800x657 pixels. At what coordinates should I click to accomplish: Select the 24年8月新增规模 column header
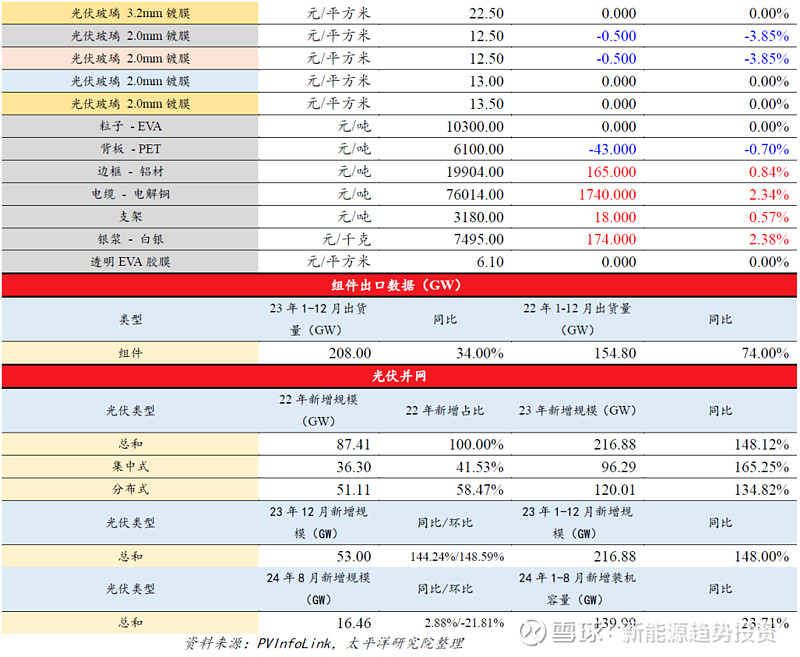pyautogui.click(x=318, y=589)
